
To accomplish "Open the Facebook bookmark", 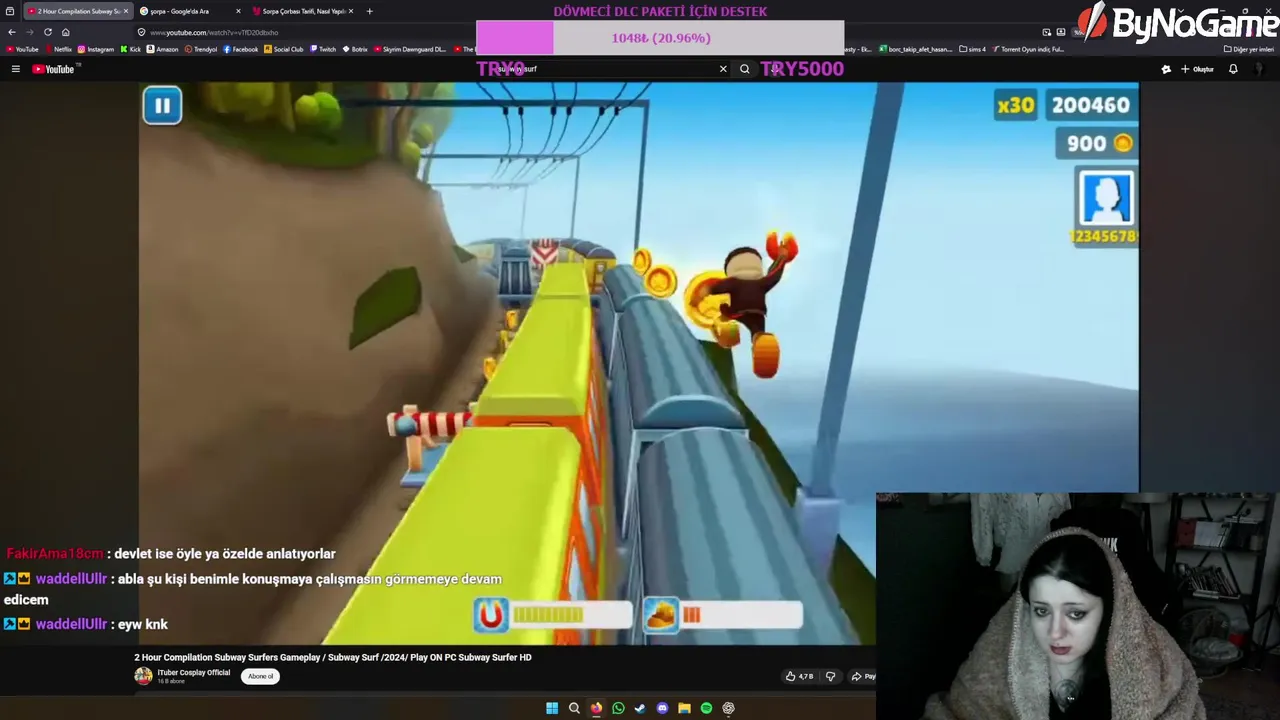I will pyautogui.click(x=240, y=49).
